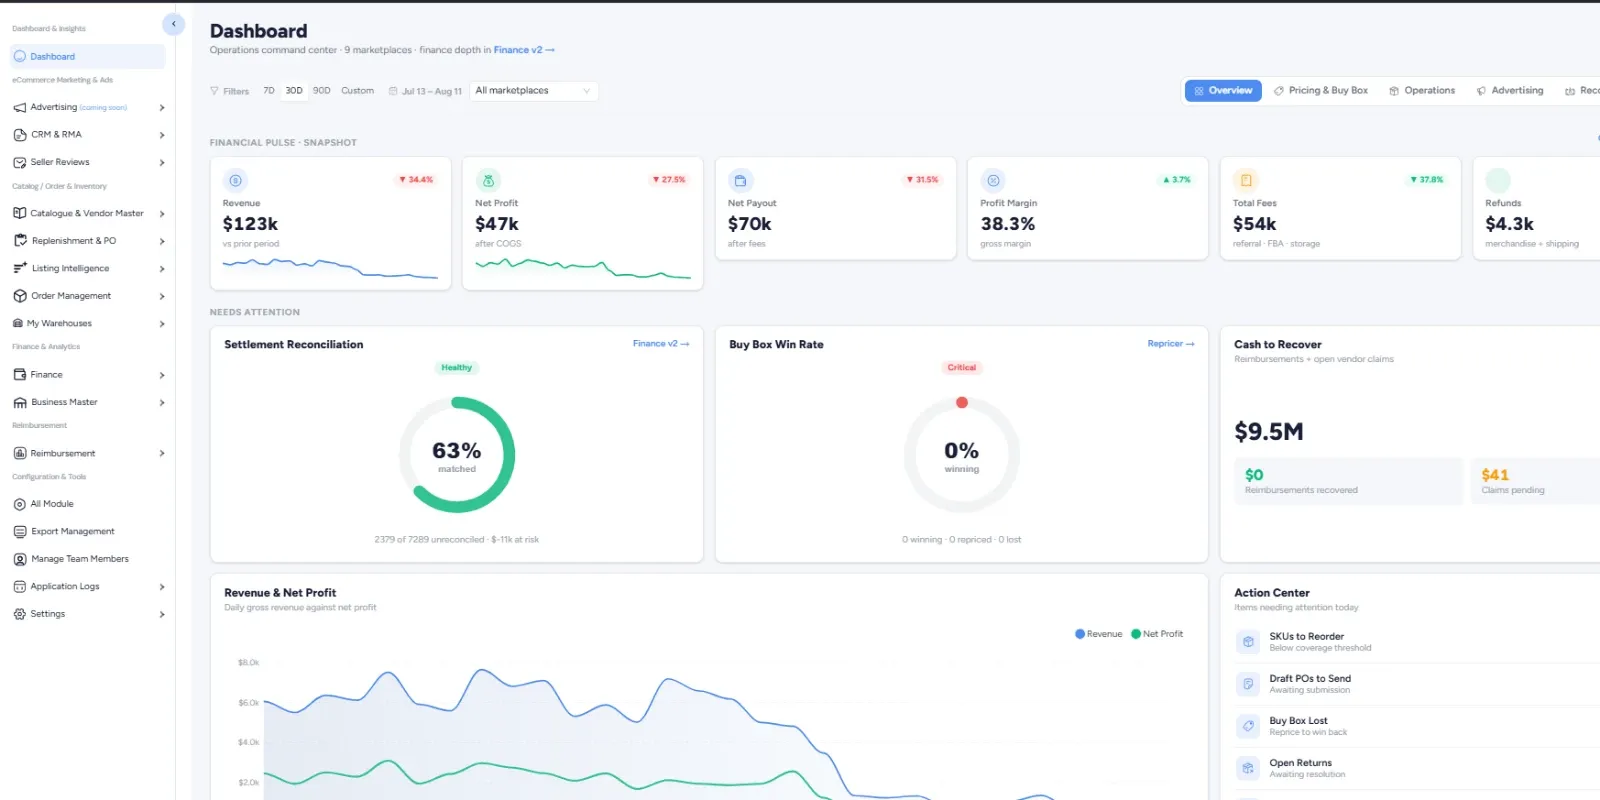Click the My Warehouses sidebar icon

[18, 323]
